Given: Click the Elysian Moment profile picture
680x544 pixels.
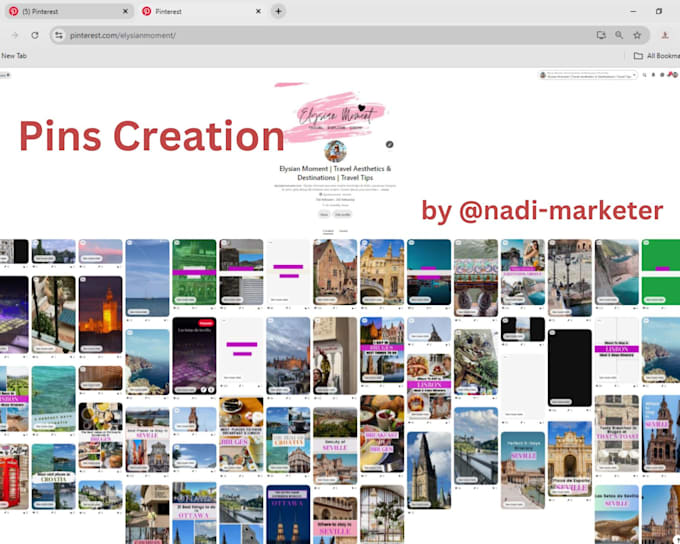Looking at the screenshot, I should (335, 151).
